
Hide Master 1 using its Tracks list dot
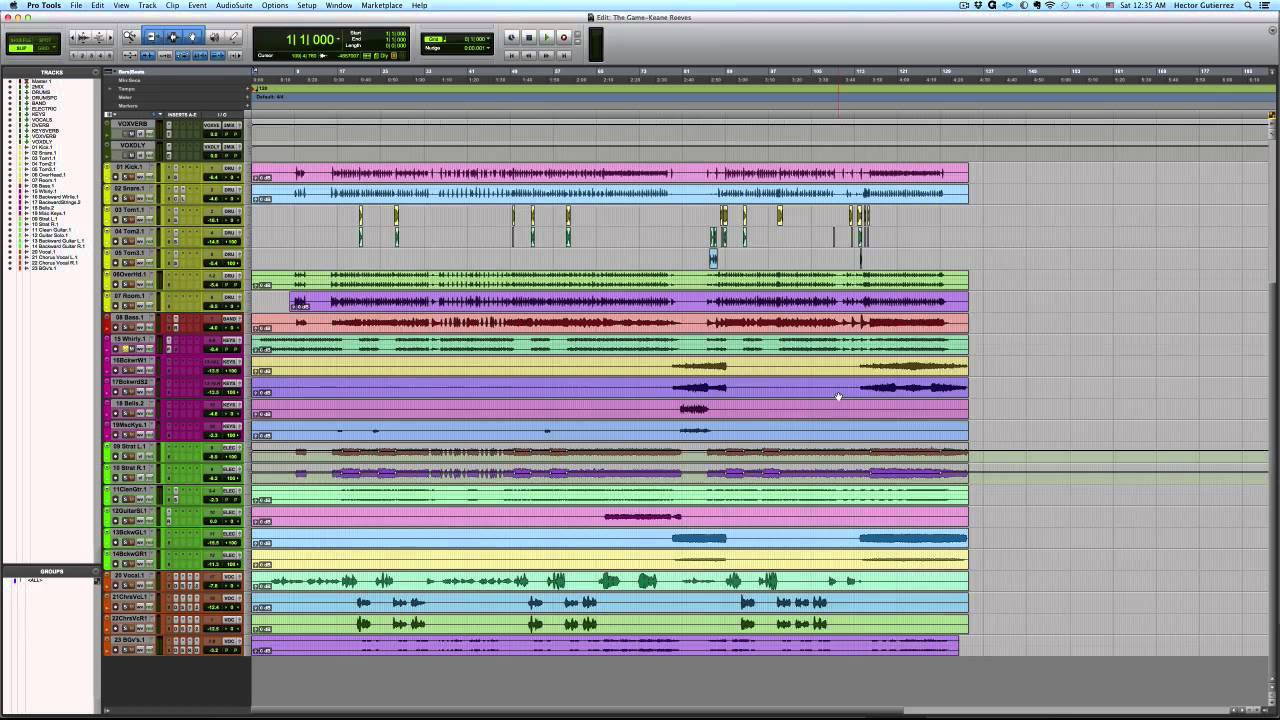click(x=10, y=81)
